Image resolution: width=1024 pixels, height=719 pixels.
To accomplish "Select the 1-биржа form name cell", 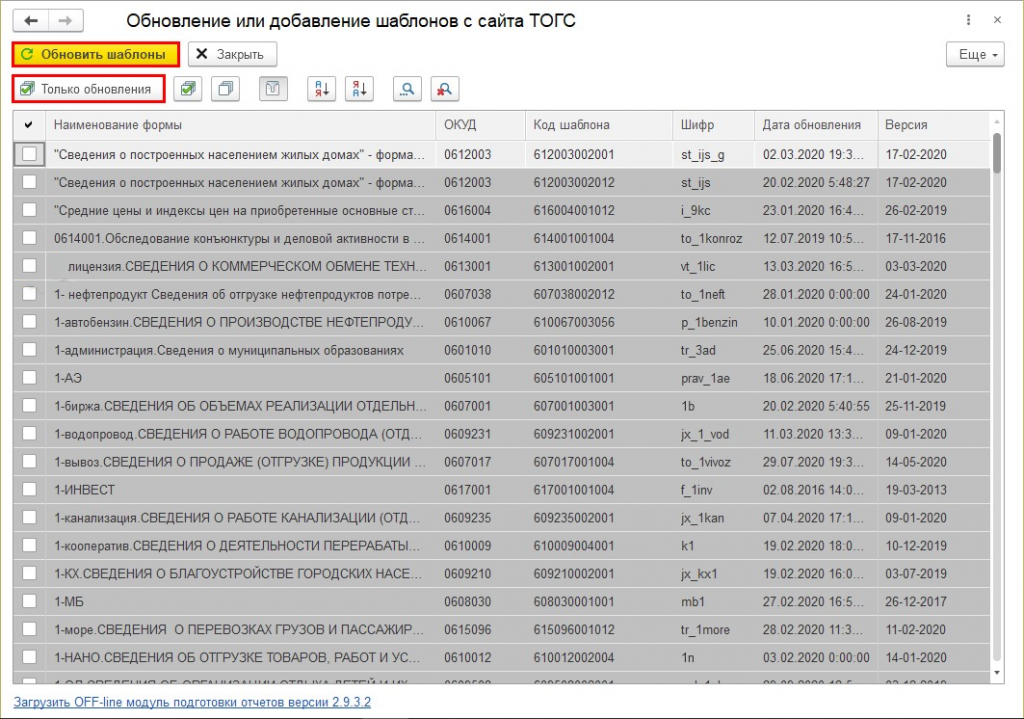I will tap(240, 406).
